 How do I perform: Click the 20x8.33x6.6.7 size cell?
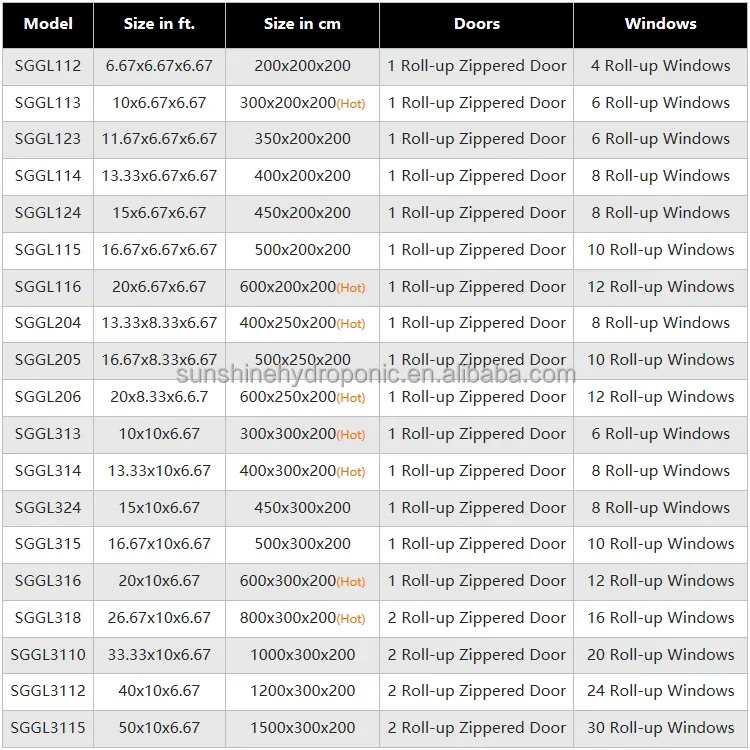point(159,397)
